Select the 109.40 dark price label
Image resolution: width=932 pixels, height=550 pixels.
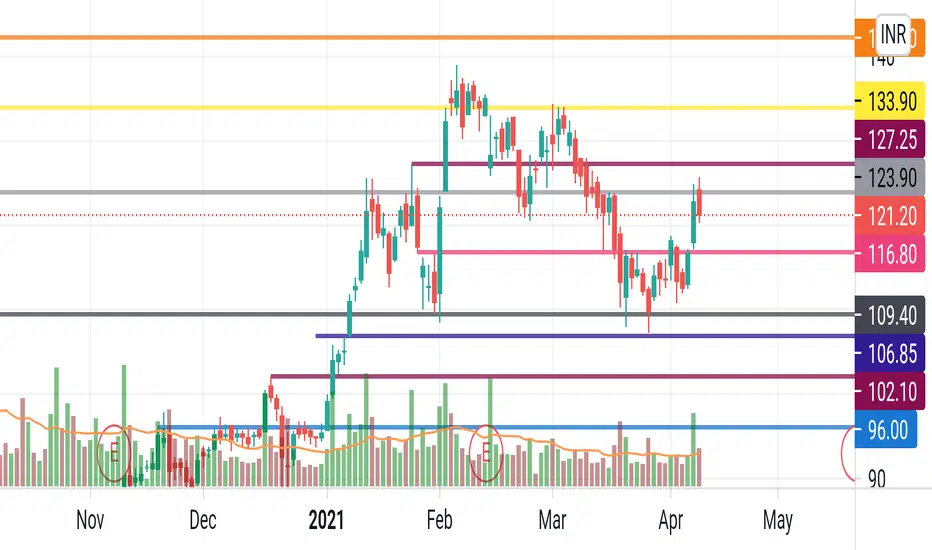tap(889, 315)
